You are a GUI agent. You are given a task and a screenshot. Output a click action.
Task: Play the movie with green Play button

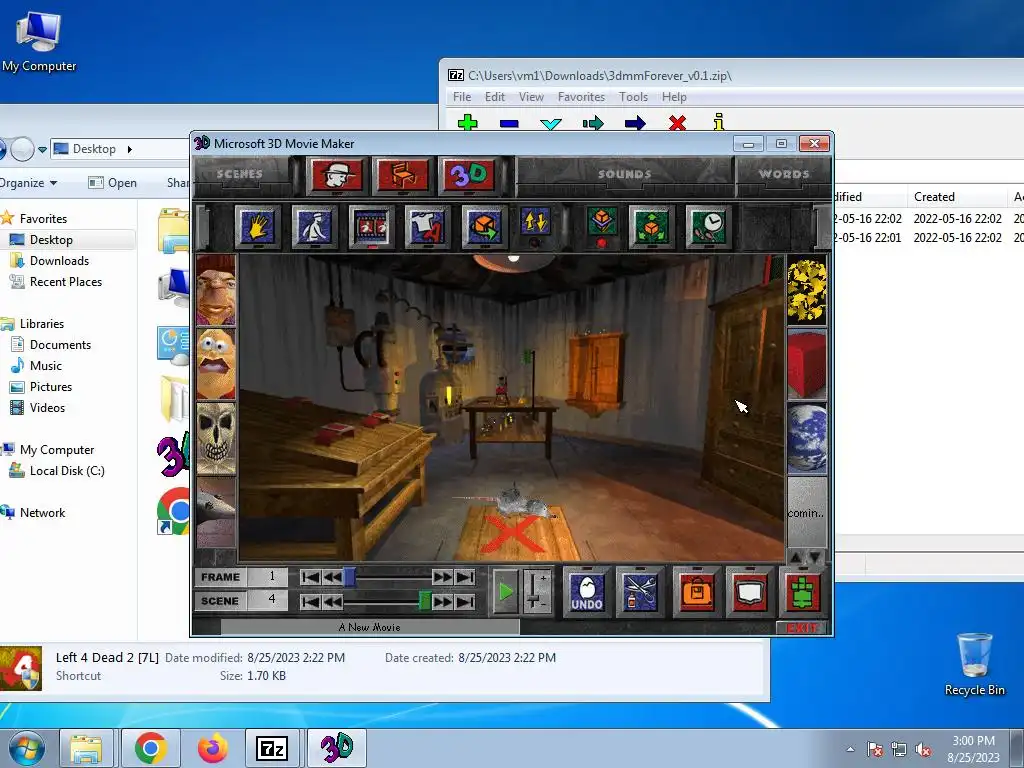click(505, 592)
